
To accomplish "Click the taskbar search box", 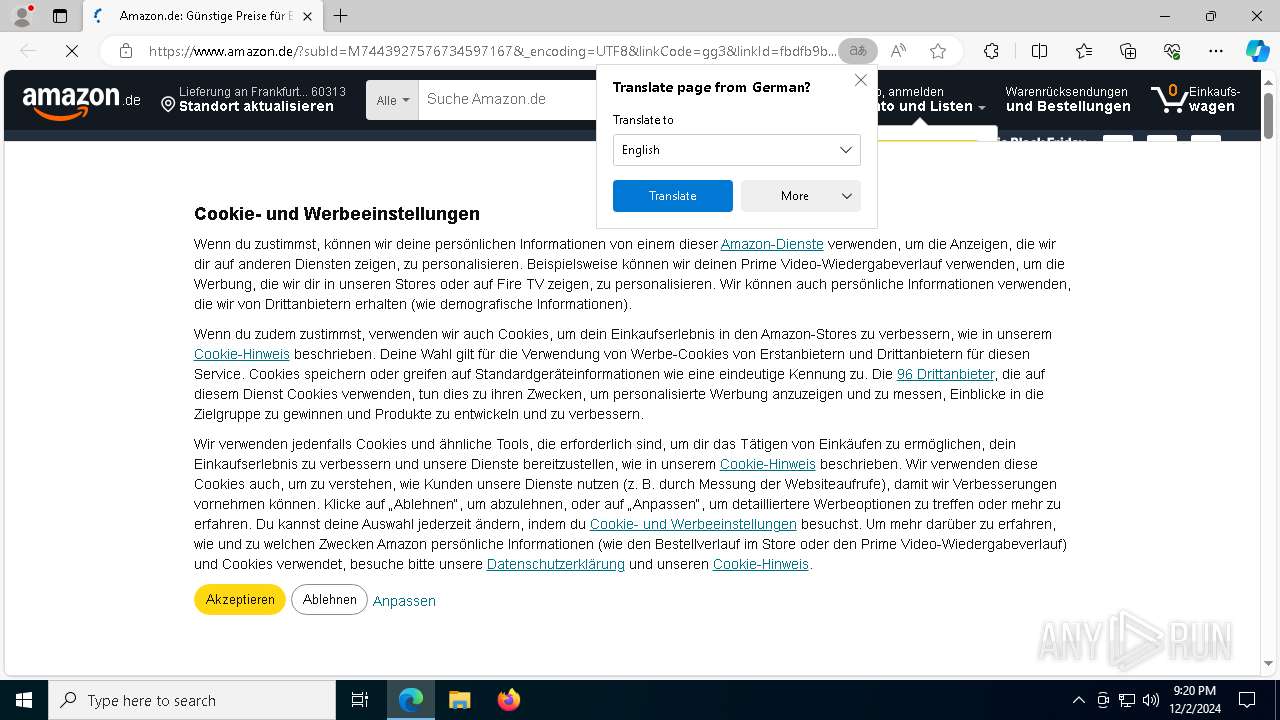I will pos(192,700).
